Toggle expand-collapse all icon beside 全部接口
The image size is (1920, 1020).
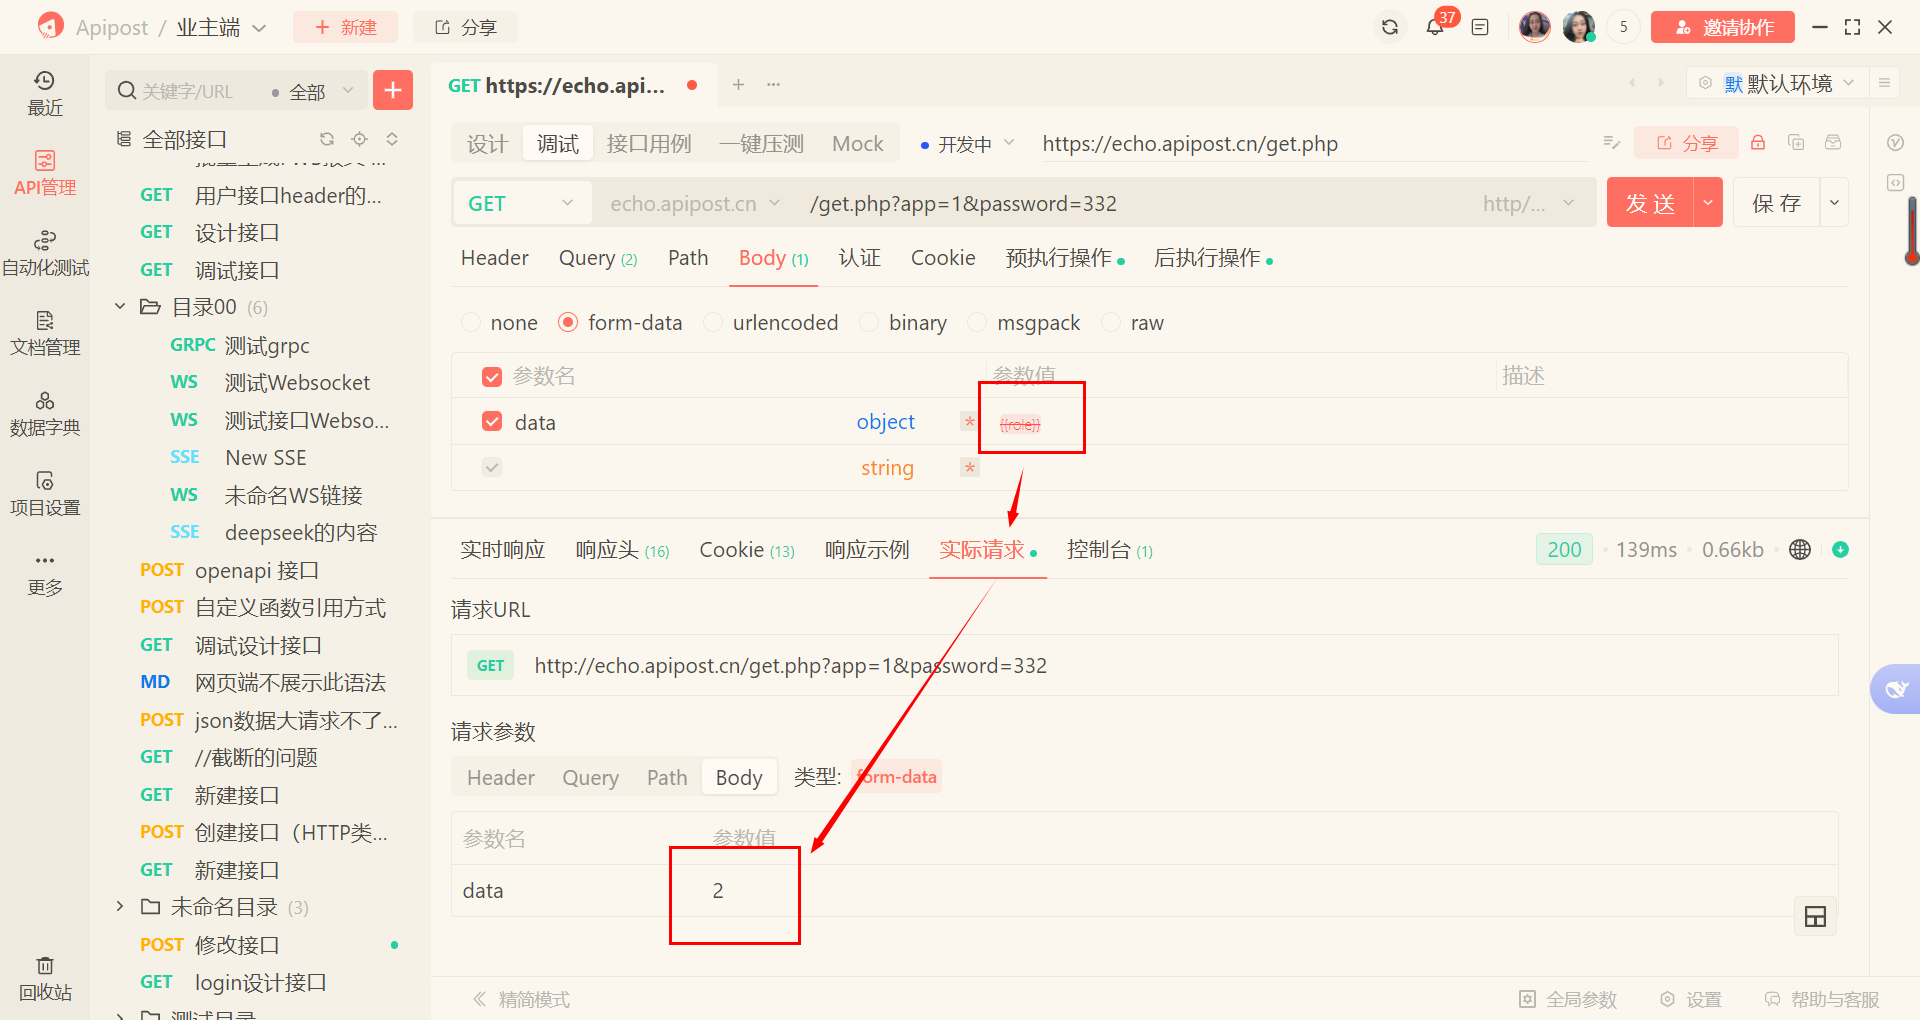[x=392, y=139]
